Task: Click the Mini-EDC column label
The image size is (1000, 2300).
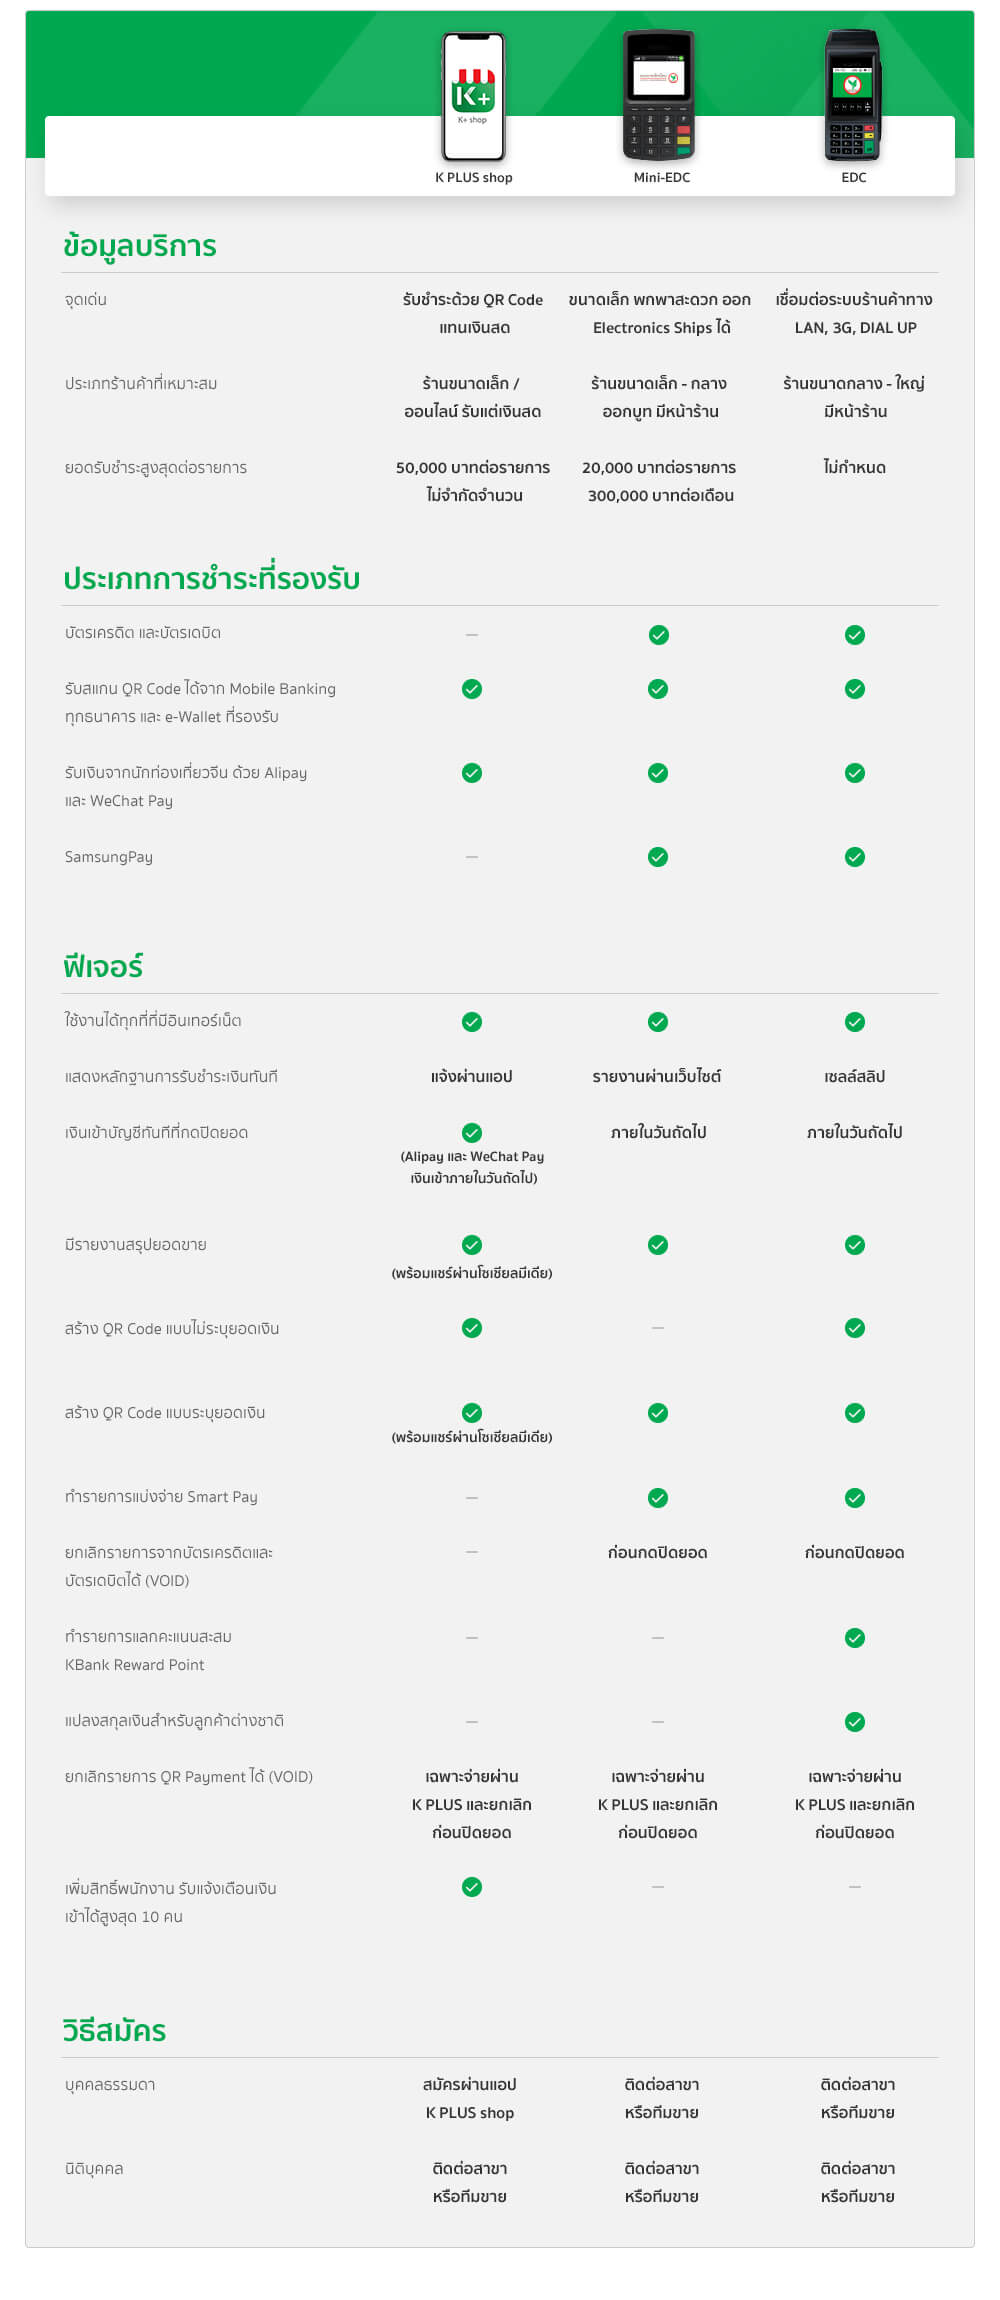Action: [661, 178]
